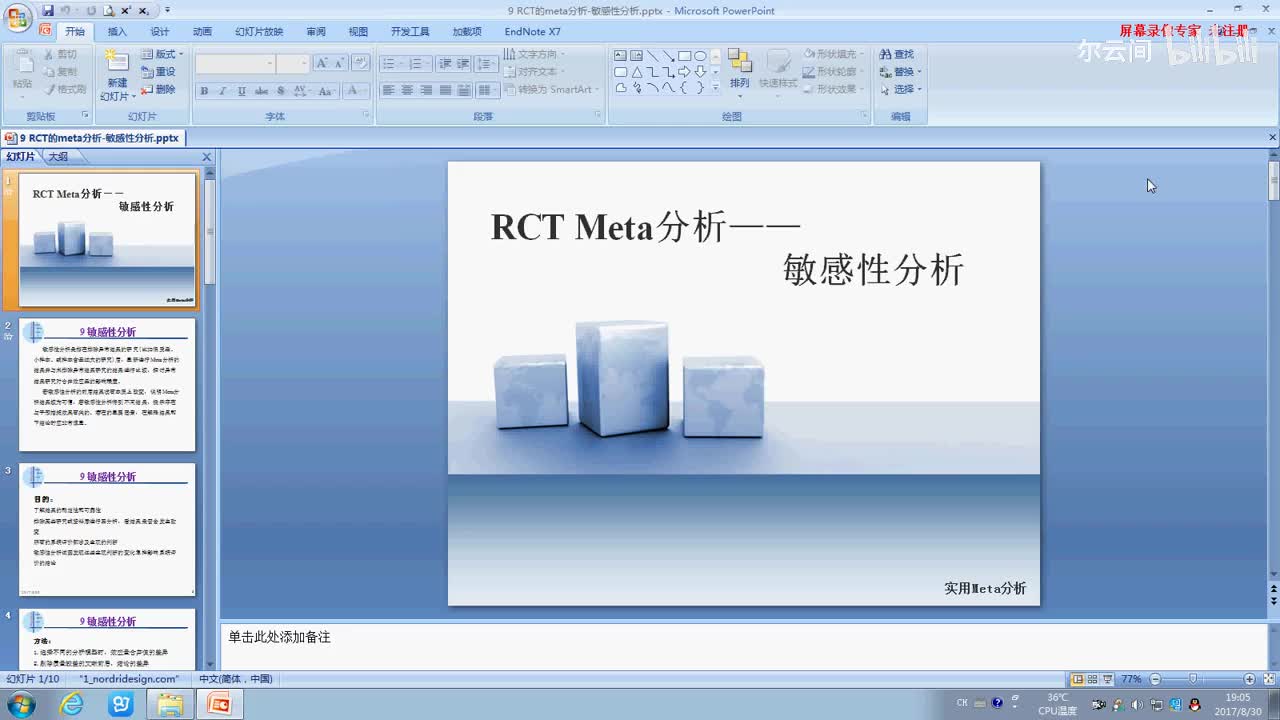Switch to Slide Sorter view icon
Image resolution: width=1280 pixels, height=720 pixels.
[1092, 679]
